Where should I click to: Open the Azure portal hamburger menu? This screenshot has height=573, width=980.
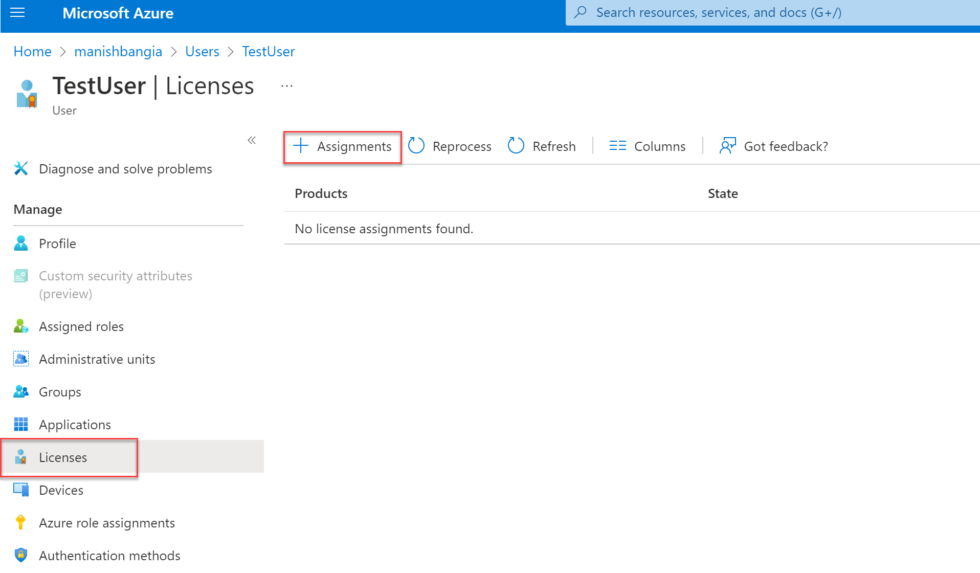pos(18,12)
